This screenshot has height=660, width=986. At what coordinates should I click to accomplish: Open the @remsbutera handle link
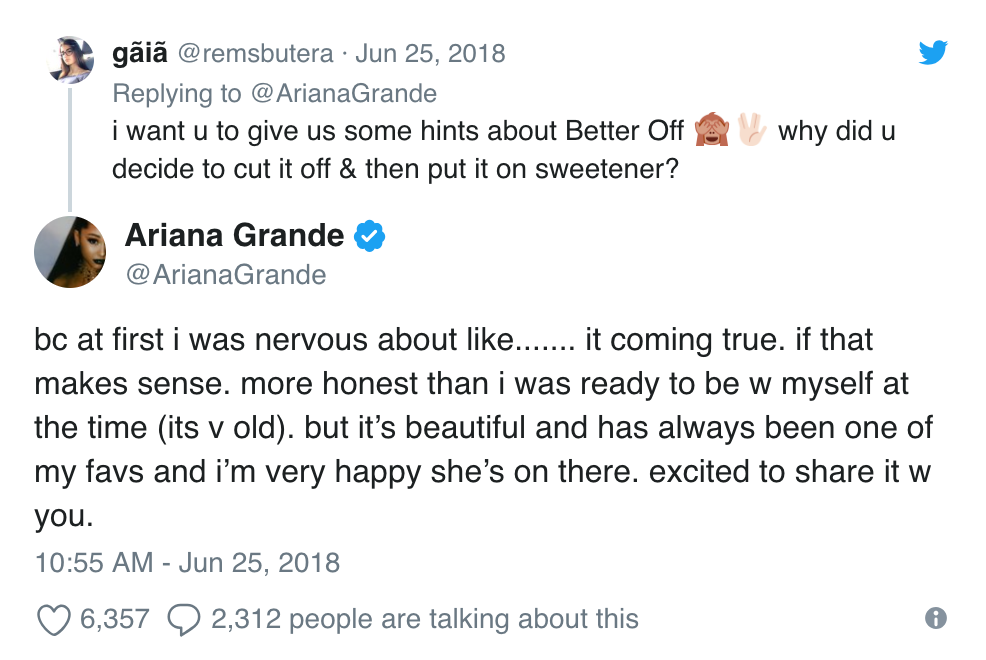(251, 52)
